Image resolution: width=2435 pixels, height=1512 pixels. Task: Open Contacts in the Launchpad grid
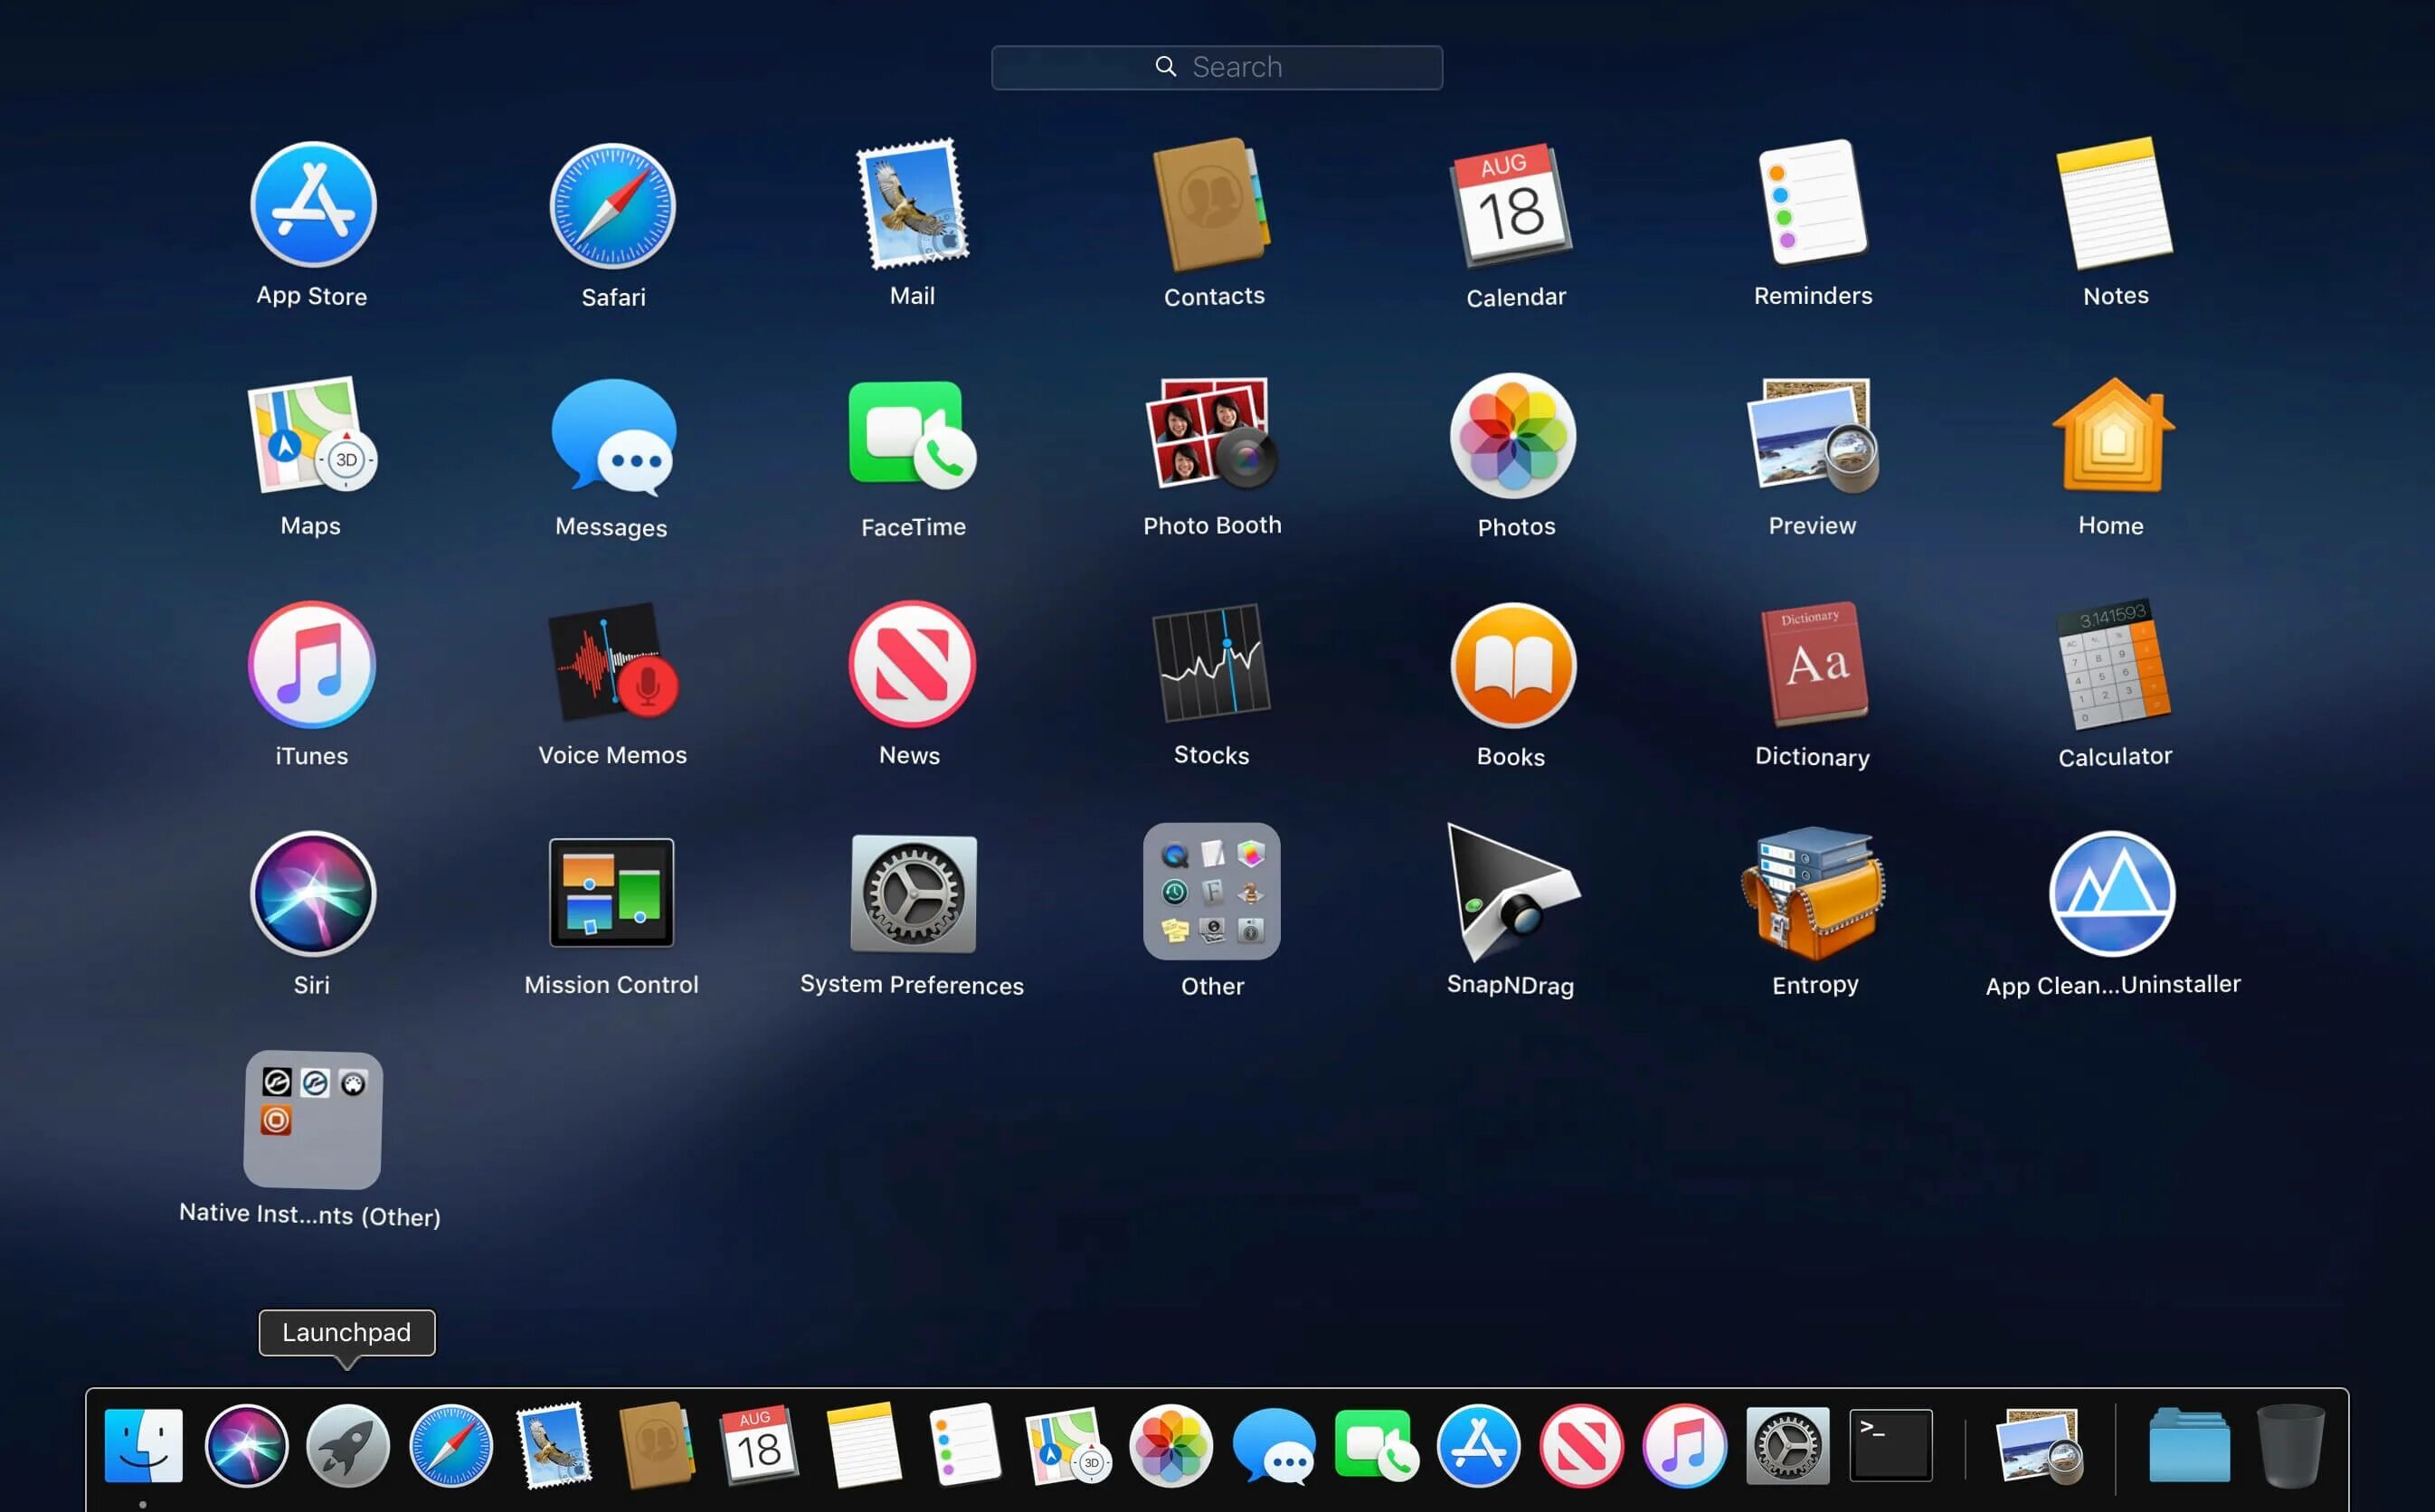(x=1212, y=205)
